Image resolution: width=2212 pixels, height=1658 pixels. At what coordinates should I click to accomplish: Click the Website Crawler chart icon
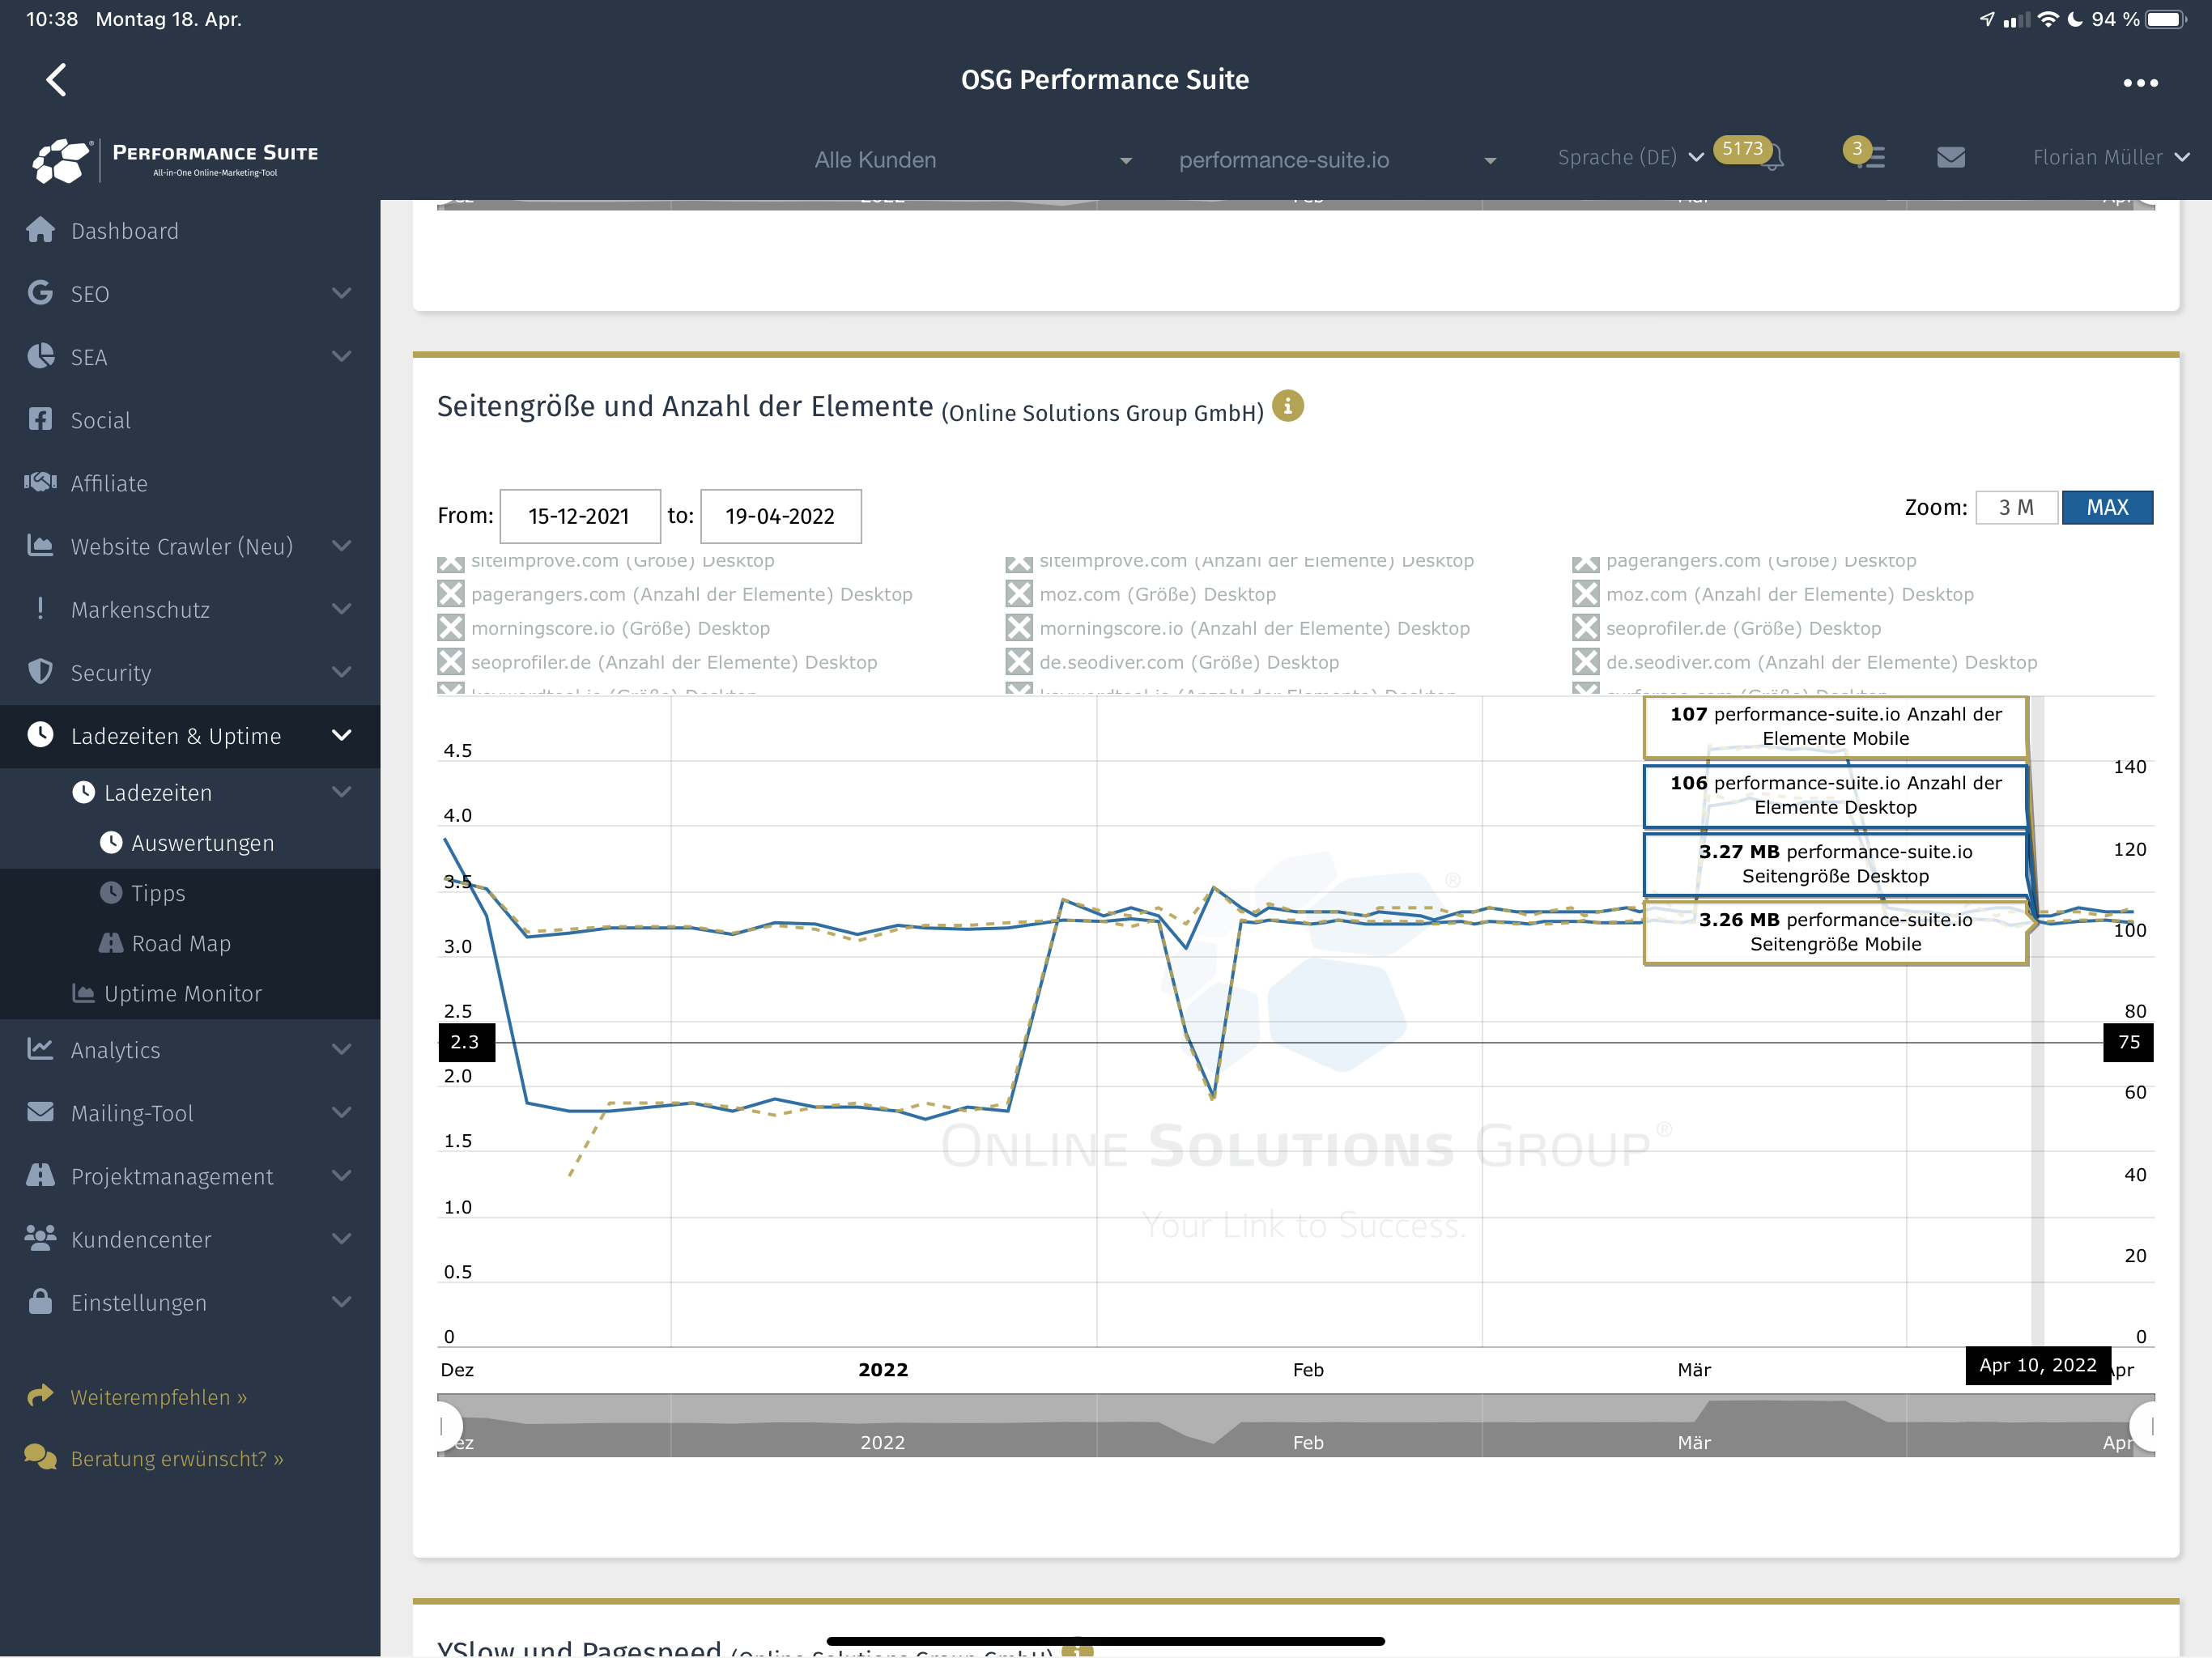click(x=40, y=545)
